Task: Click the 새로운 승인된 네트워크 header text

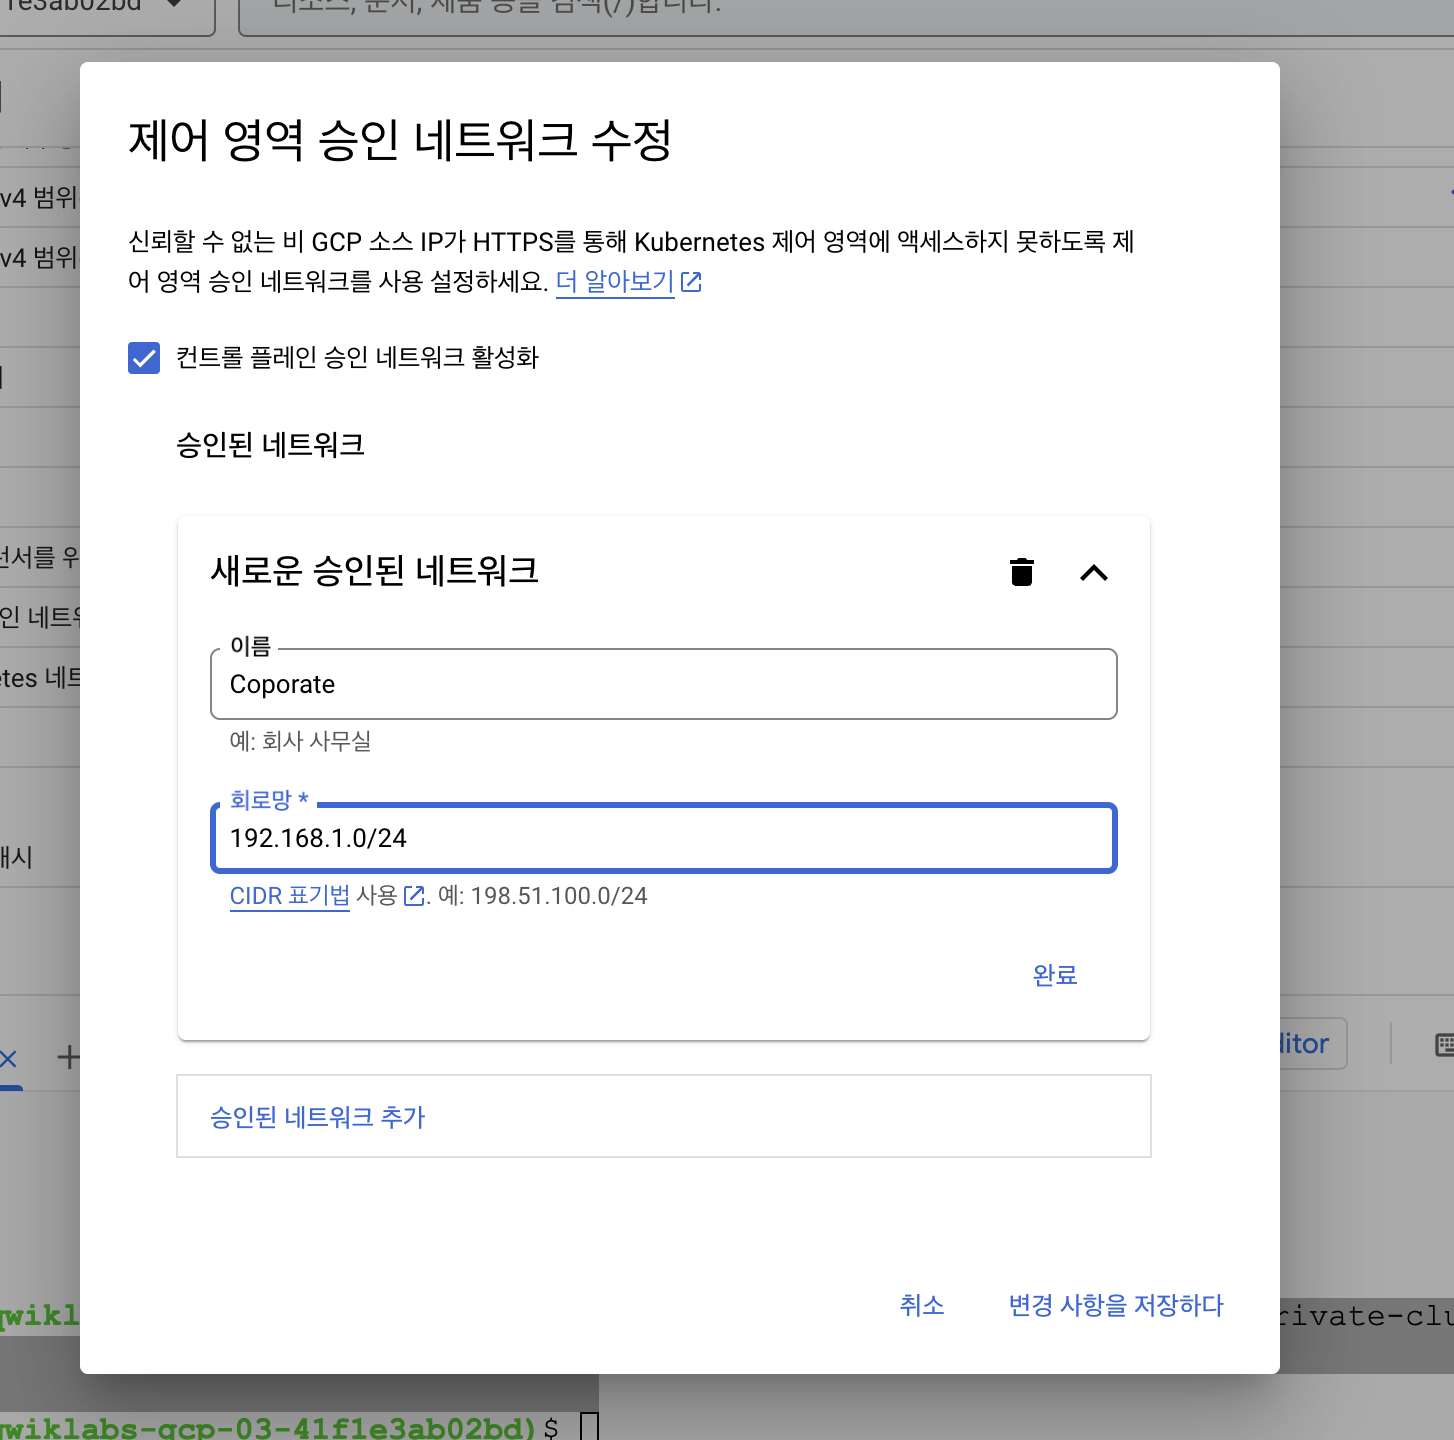Action: (375, 571)
